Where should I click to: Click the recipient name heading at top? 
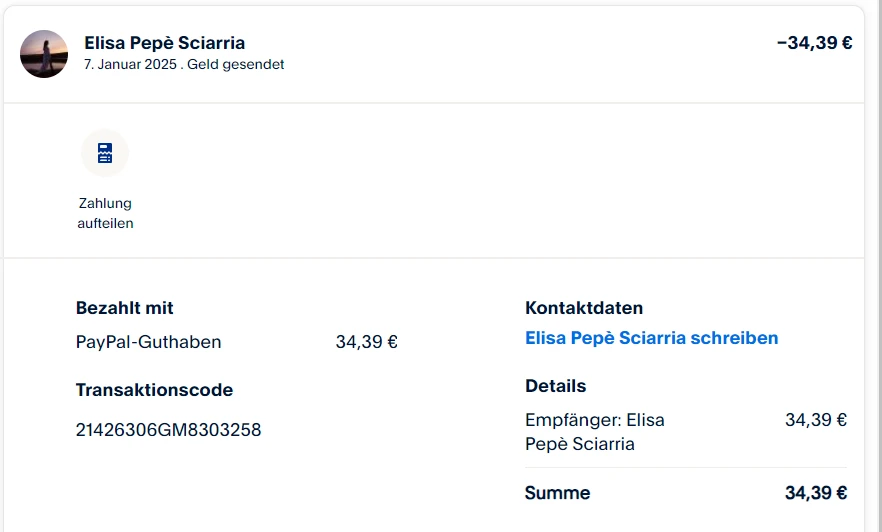click(x=164, y=43)
